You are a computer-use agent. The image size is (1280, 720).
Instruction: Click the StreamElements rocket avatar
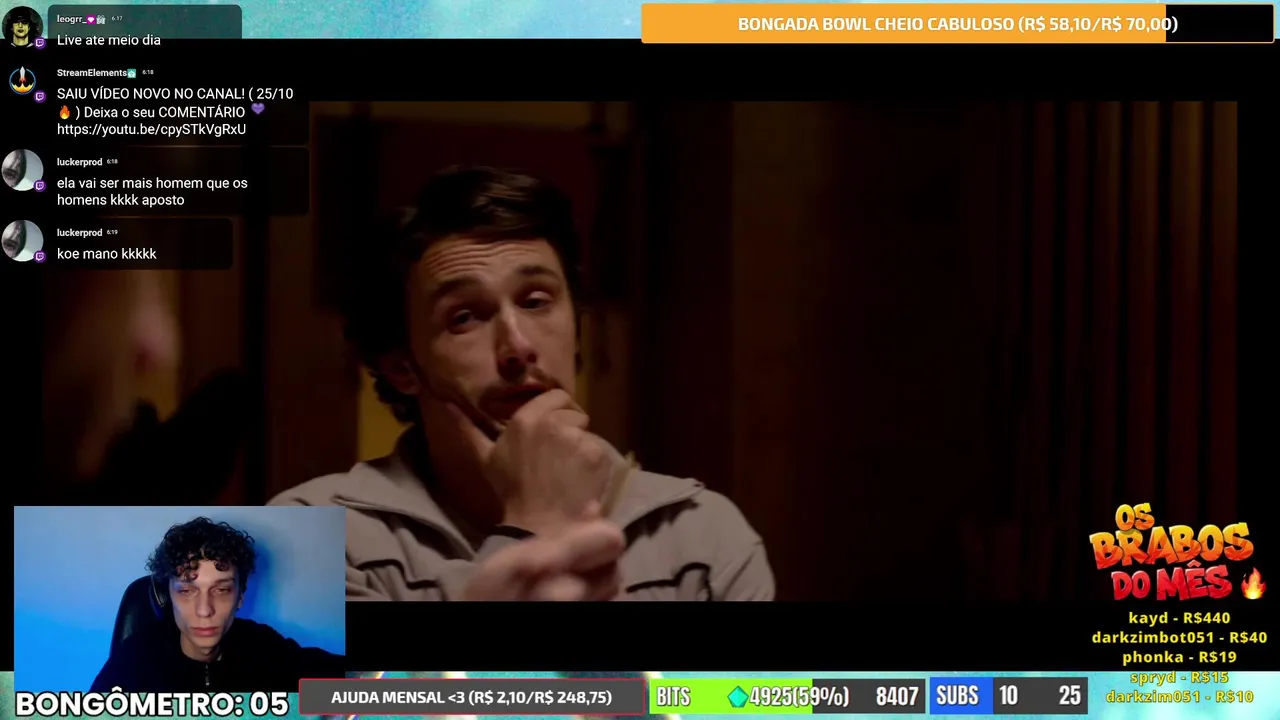[21, 81]
